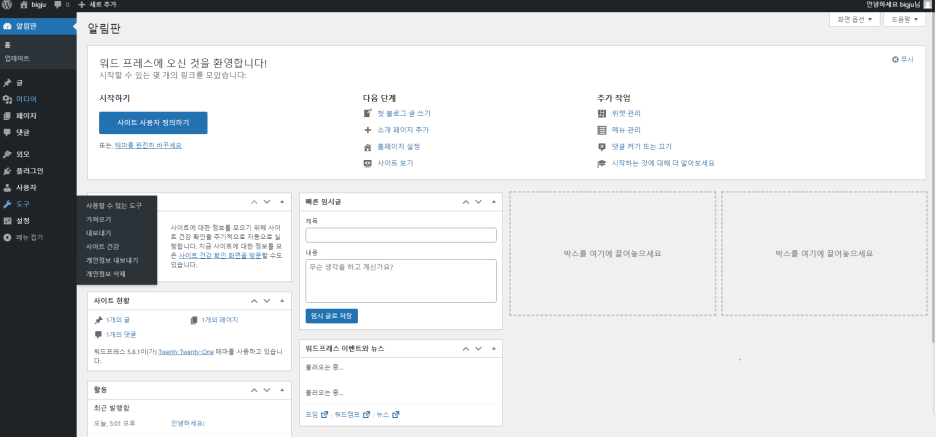Move 빠른 임시글 box down
Viewport: 936px width, 437px height.
[478, 202]
